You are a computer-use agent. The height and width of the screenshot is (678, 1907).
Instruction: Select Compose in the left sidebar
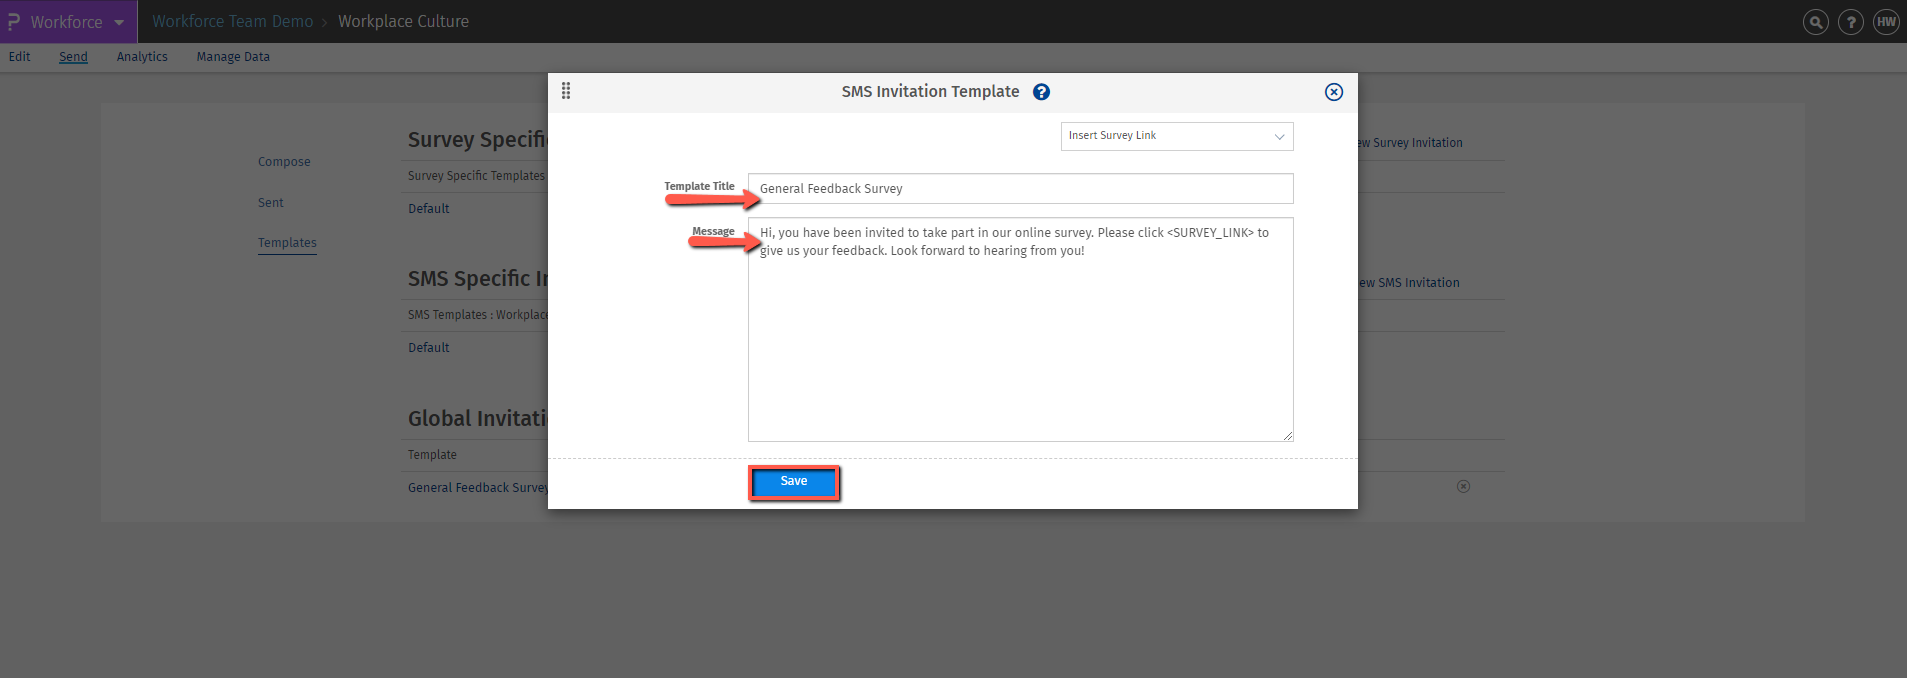pyautogui.click(x=284, y=162)
